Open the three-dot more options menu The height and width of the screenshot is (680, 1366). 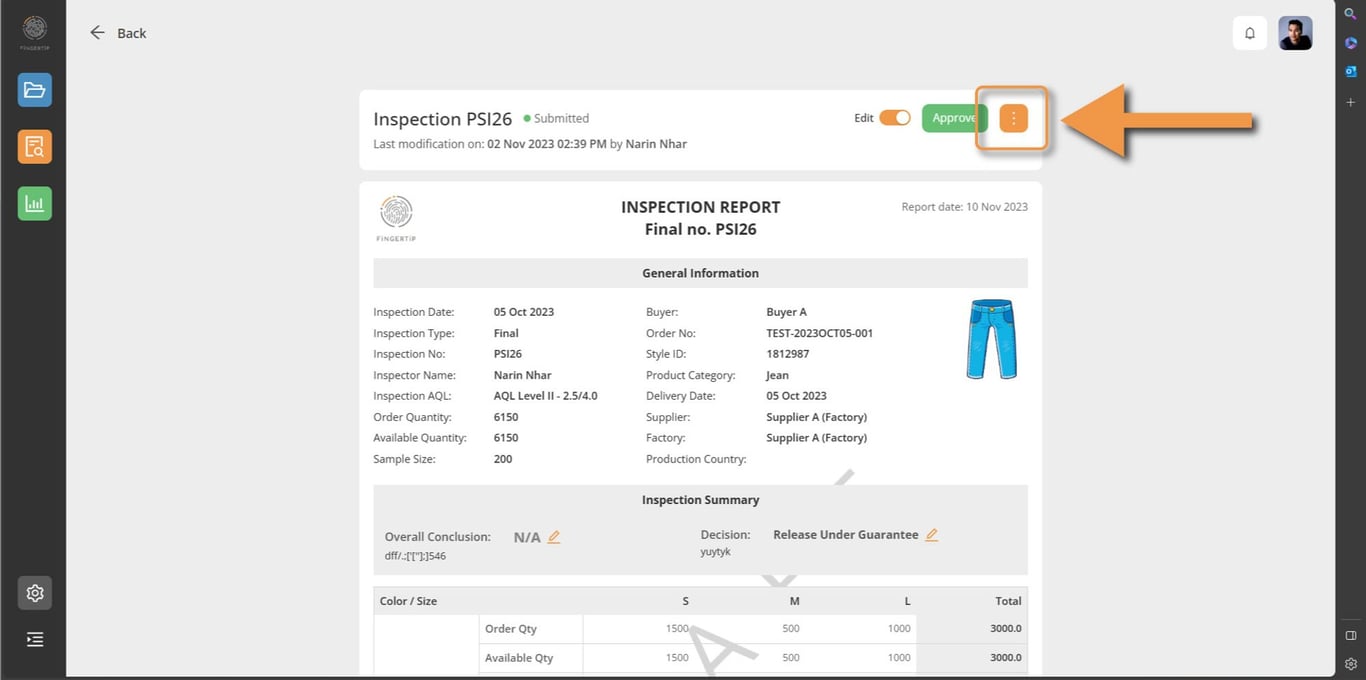[1013, 118]
